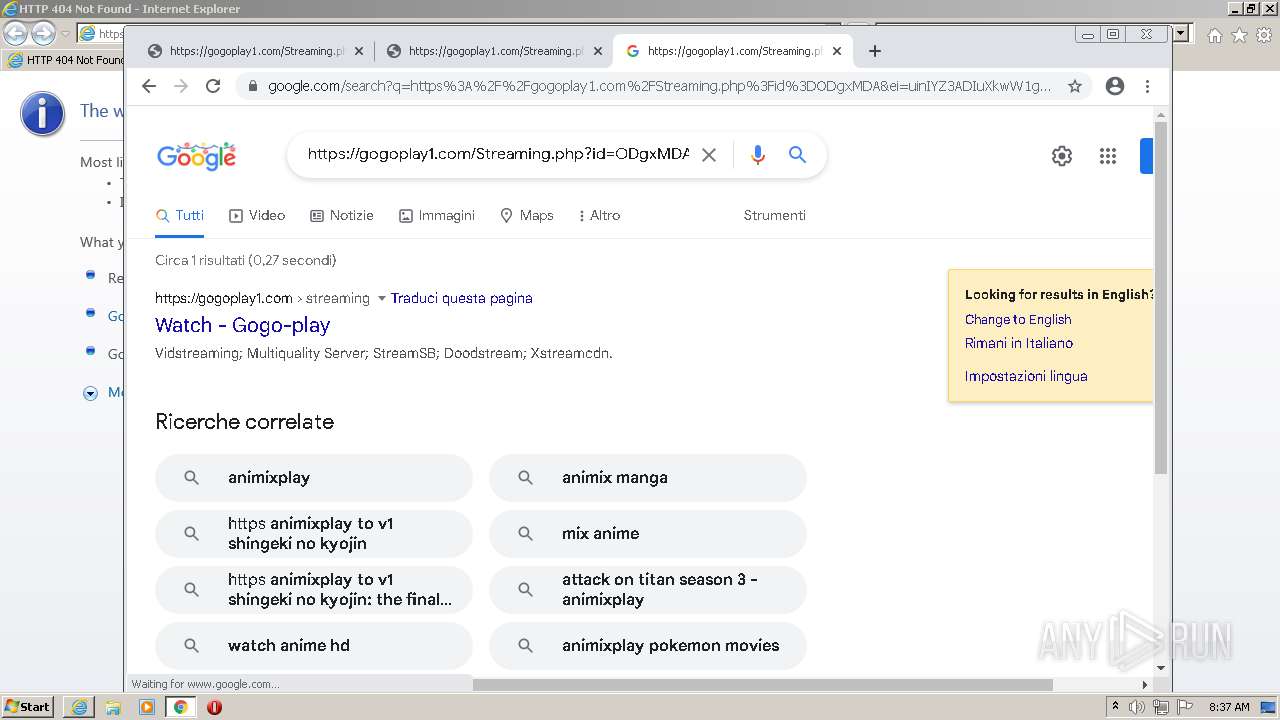The width and height of the screenshot is (1280, 720).
Task: Click Traduci questa pagina link
Action: point(462,298)
